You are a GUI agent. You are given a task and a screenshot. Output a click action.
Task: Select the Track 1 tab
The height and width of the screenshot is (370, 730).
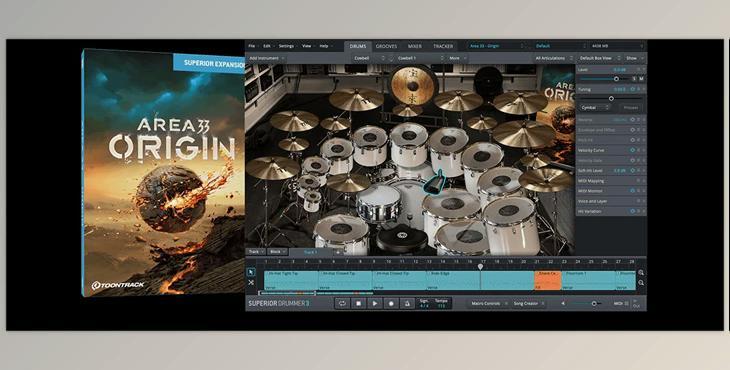(x=311, y=252)
